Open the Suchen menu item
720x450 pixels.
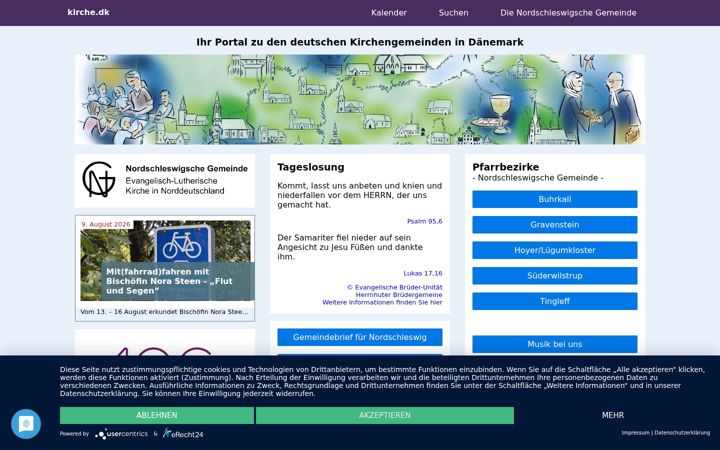pos(453,13)
